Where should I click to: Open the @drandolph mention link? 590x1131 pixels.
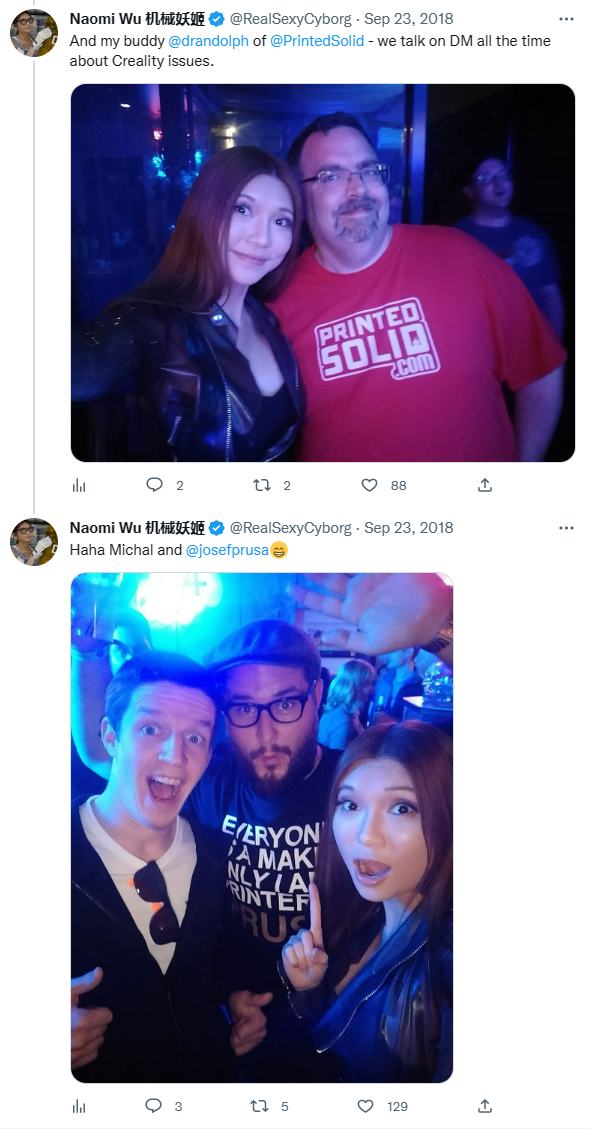click(x=208, y=41)
